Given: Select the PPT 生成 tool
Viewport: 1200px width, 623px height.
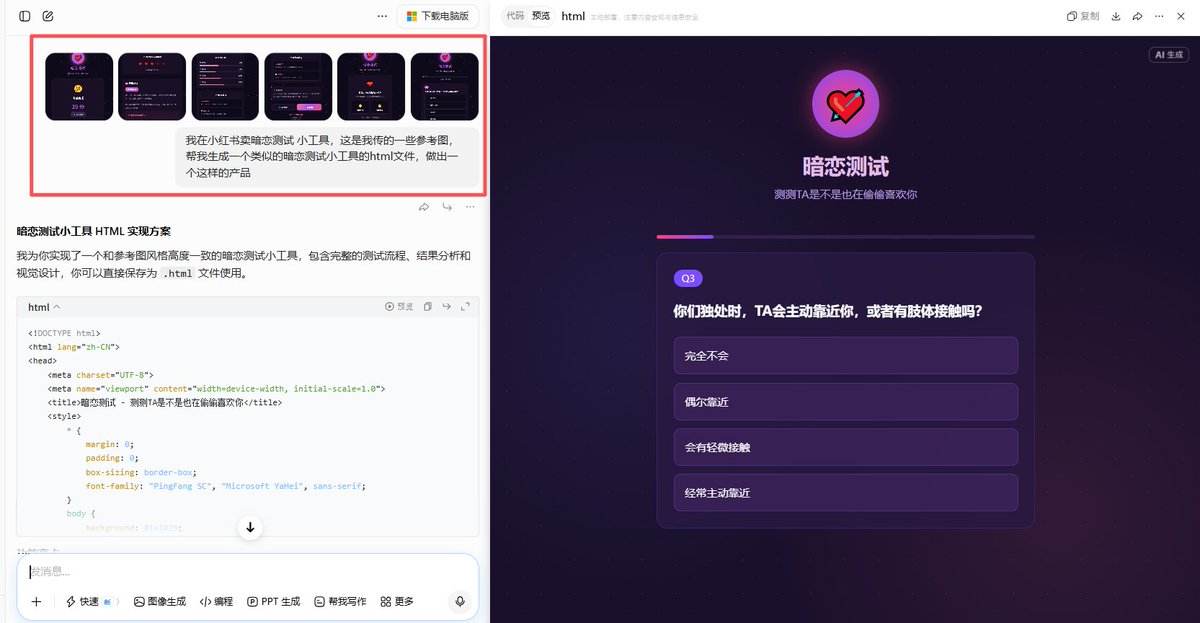Looking at the screenshot, I should pyautogui.click(x=274, y=601).
